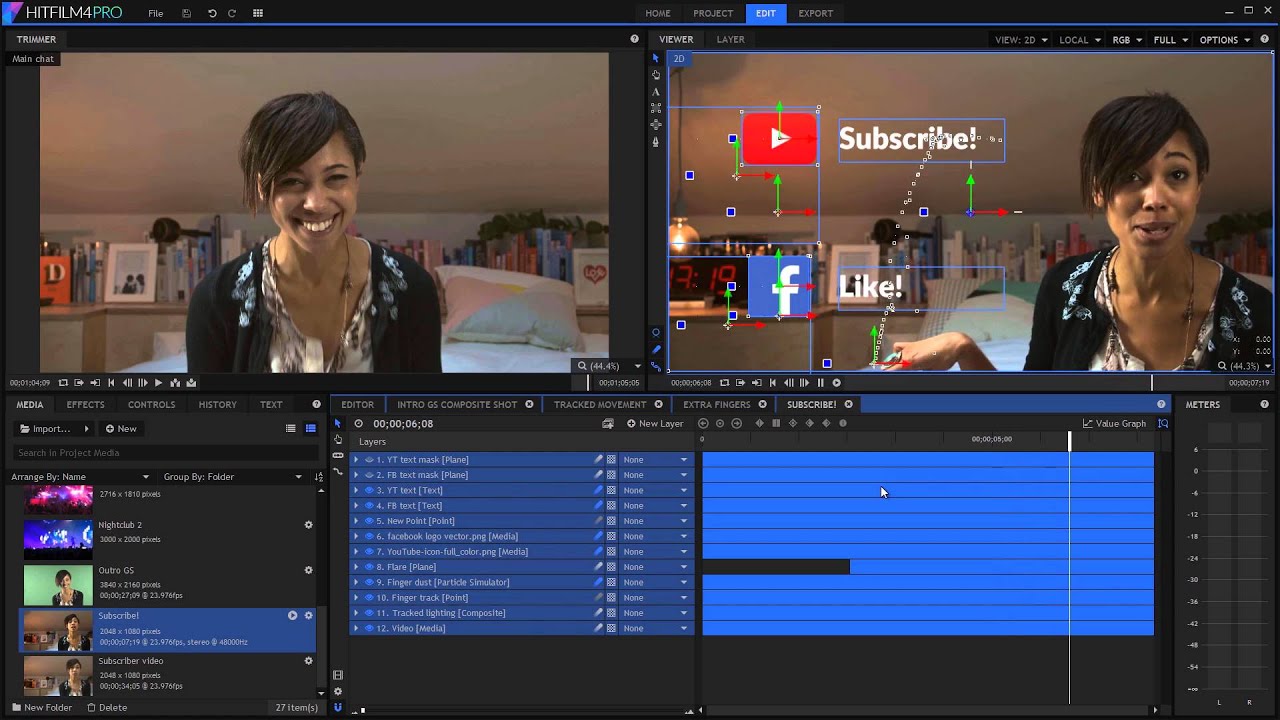Hide the YT text layer
1280x720 pixels.
(369, 490)
